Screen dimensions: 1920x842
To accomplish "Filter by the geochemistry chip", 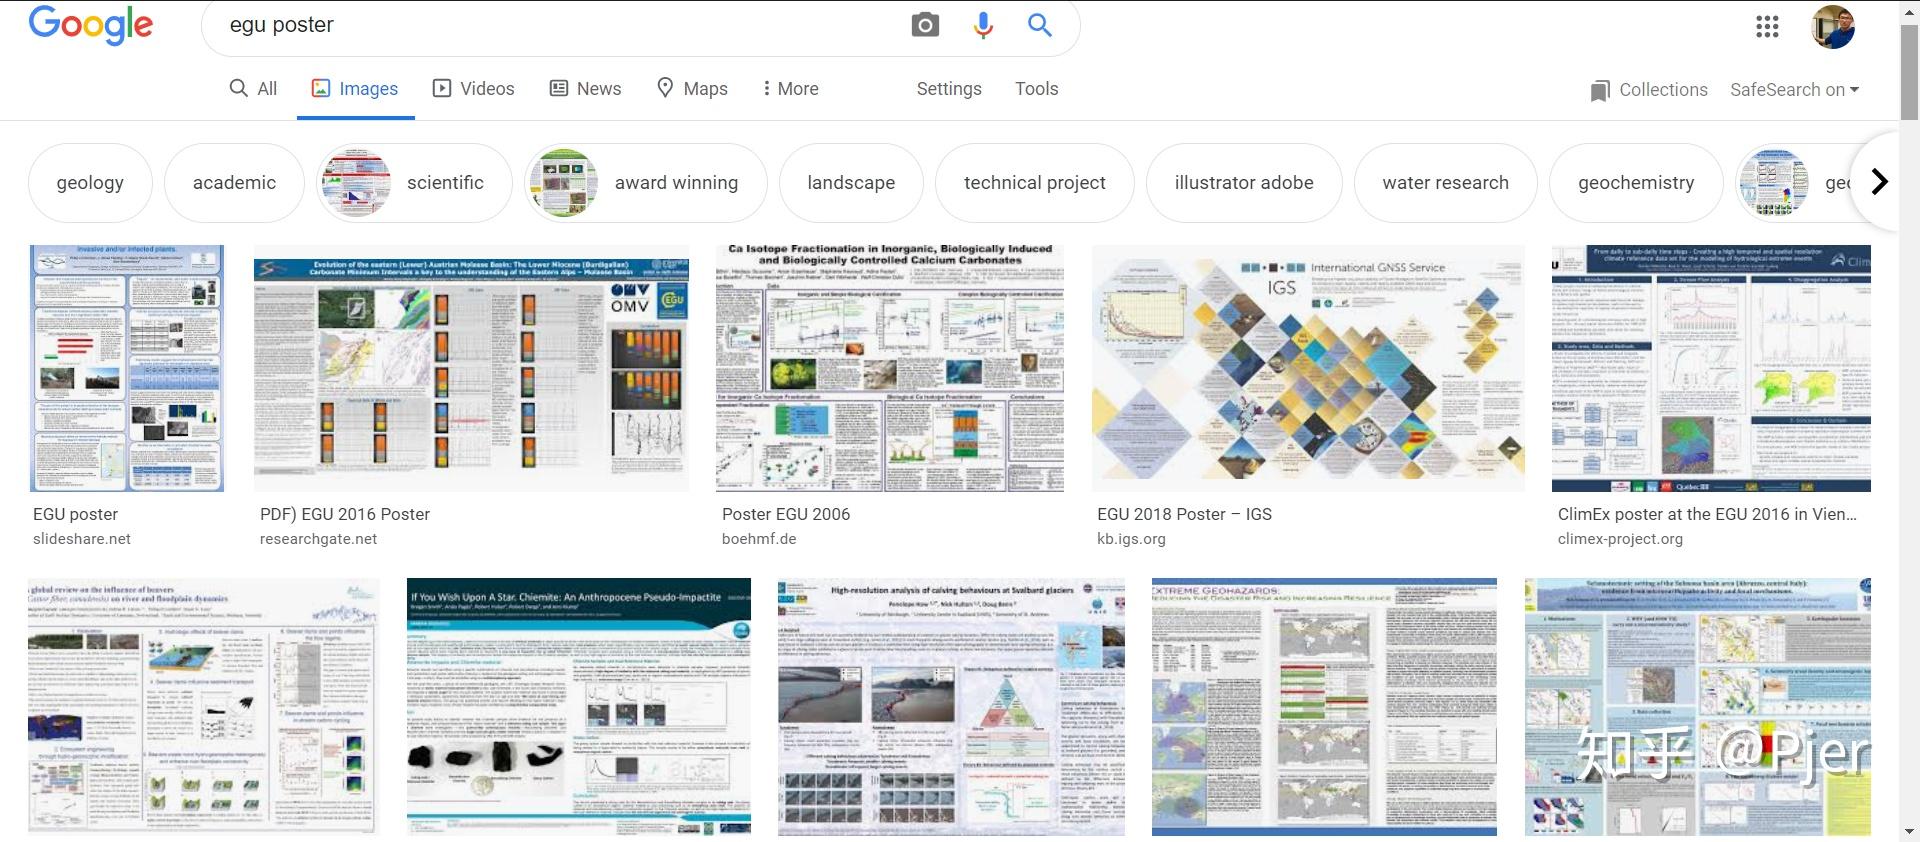I will tap(1636, 182).
